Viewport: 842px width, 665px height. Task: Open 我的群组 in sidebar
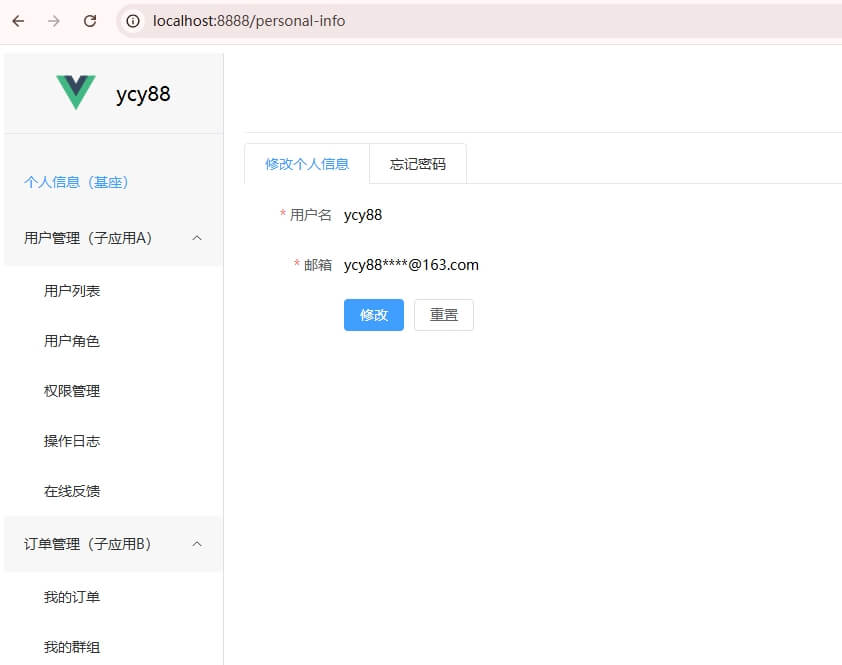click(x=72, y=647)
